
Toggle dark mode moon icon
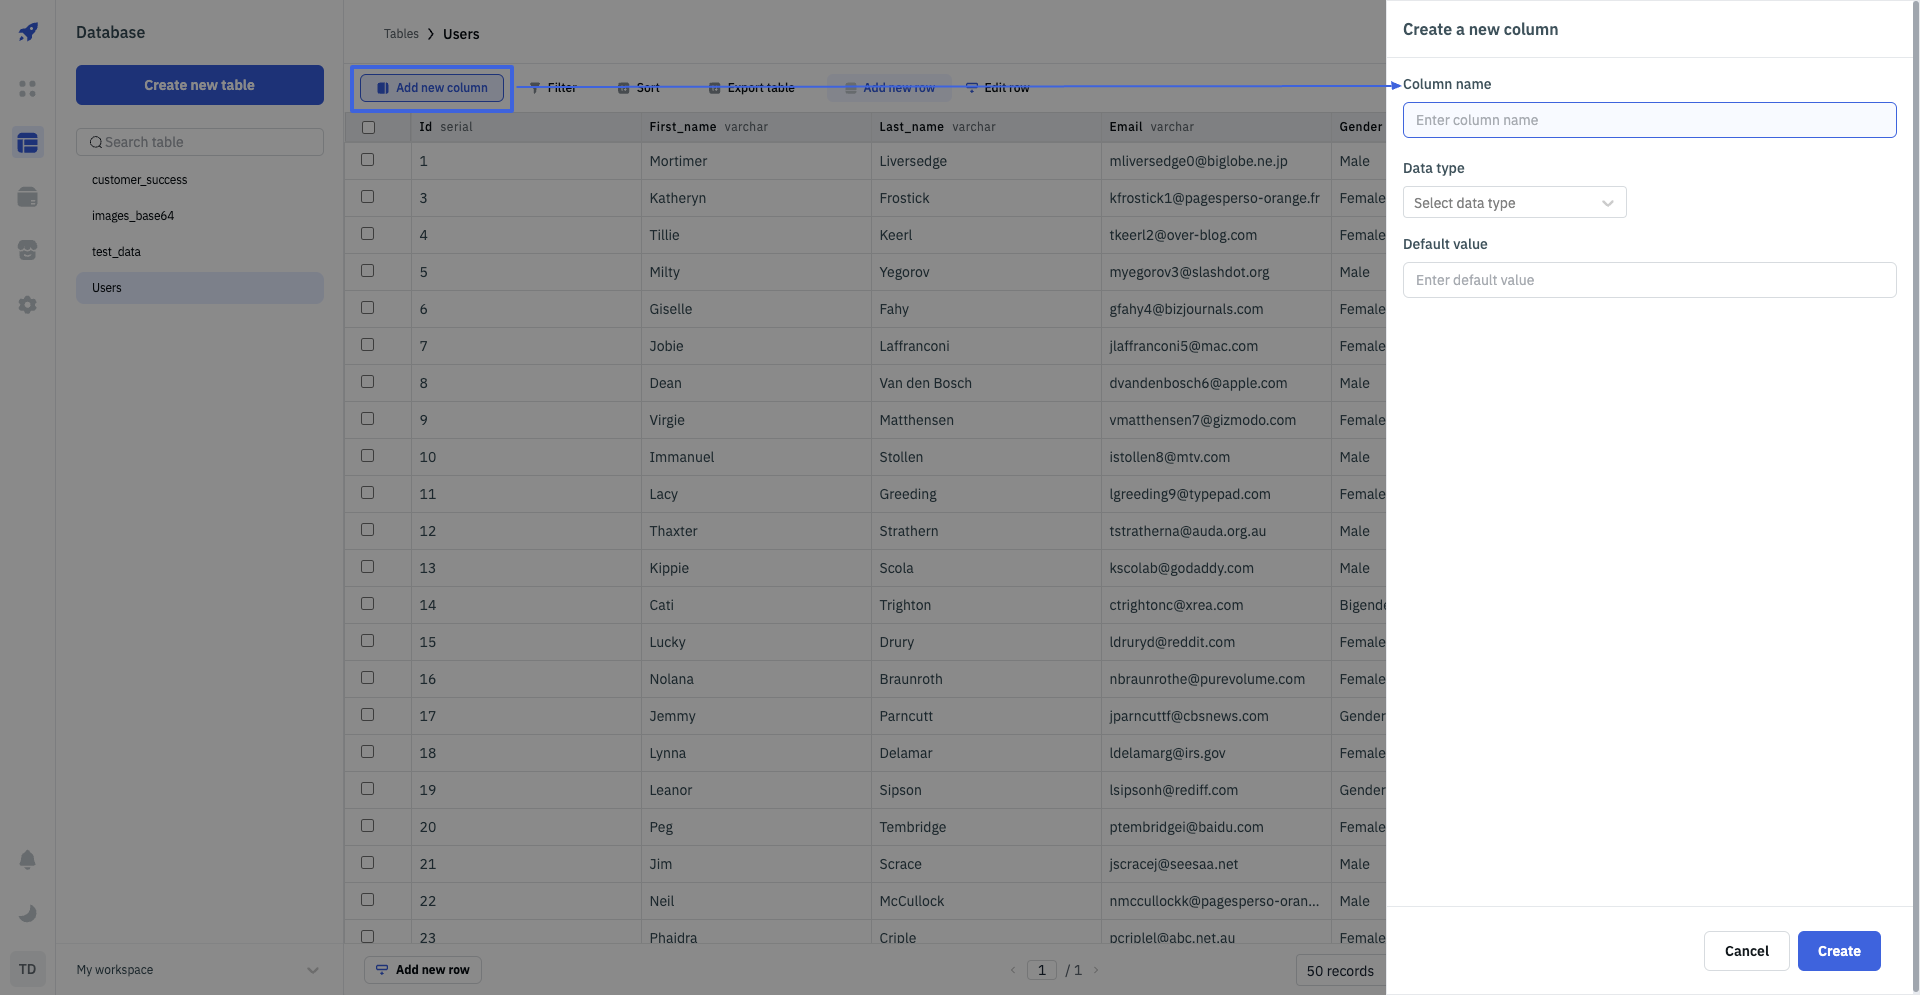coord(28,913)
